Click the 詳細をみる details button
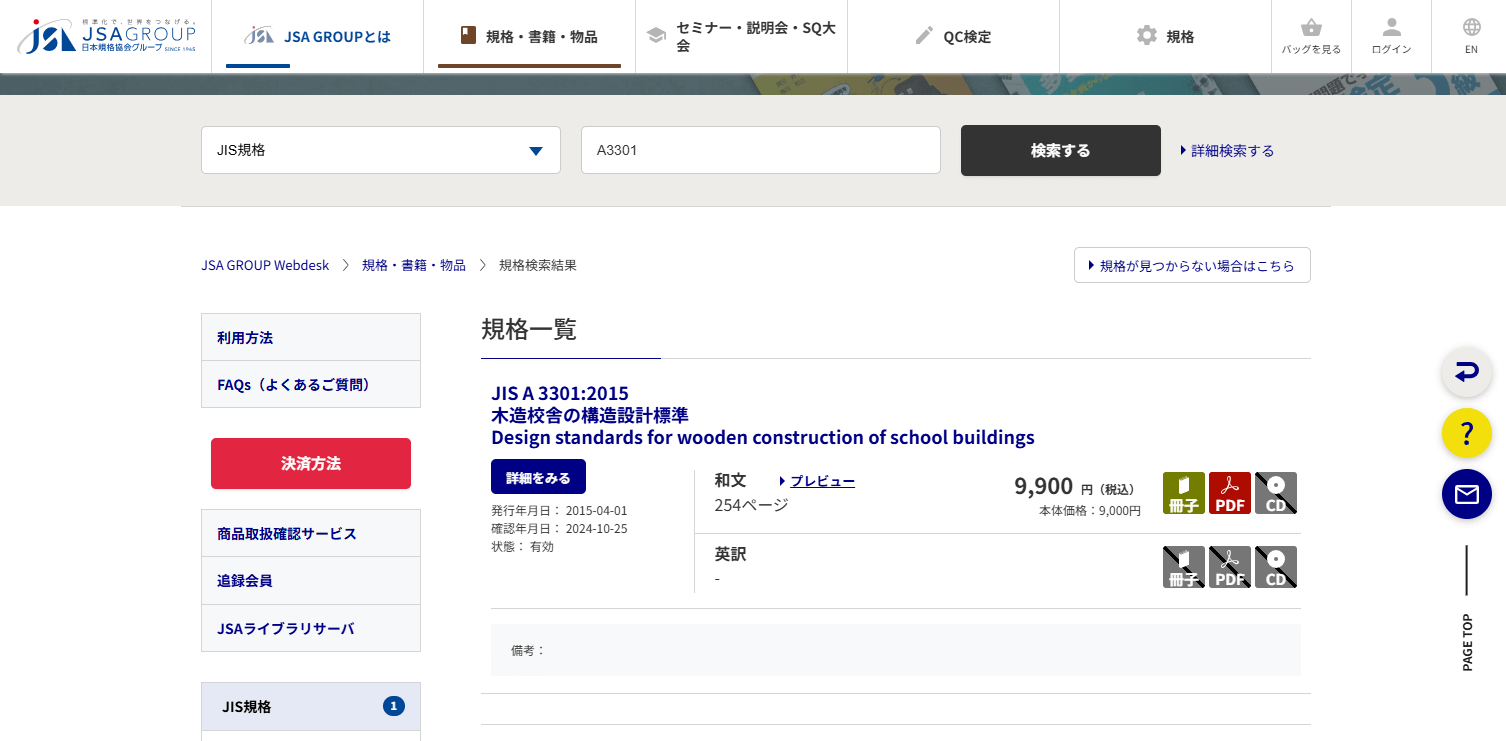 538,477
